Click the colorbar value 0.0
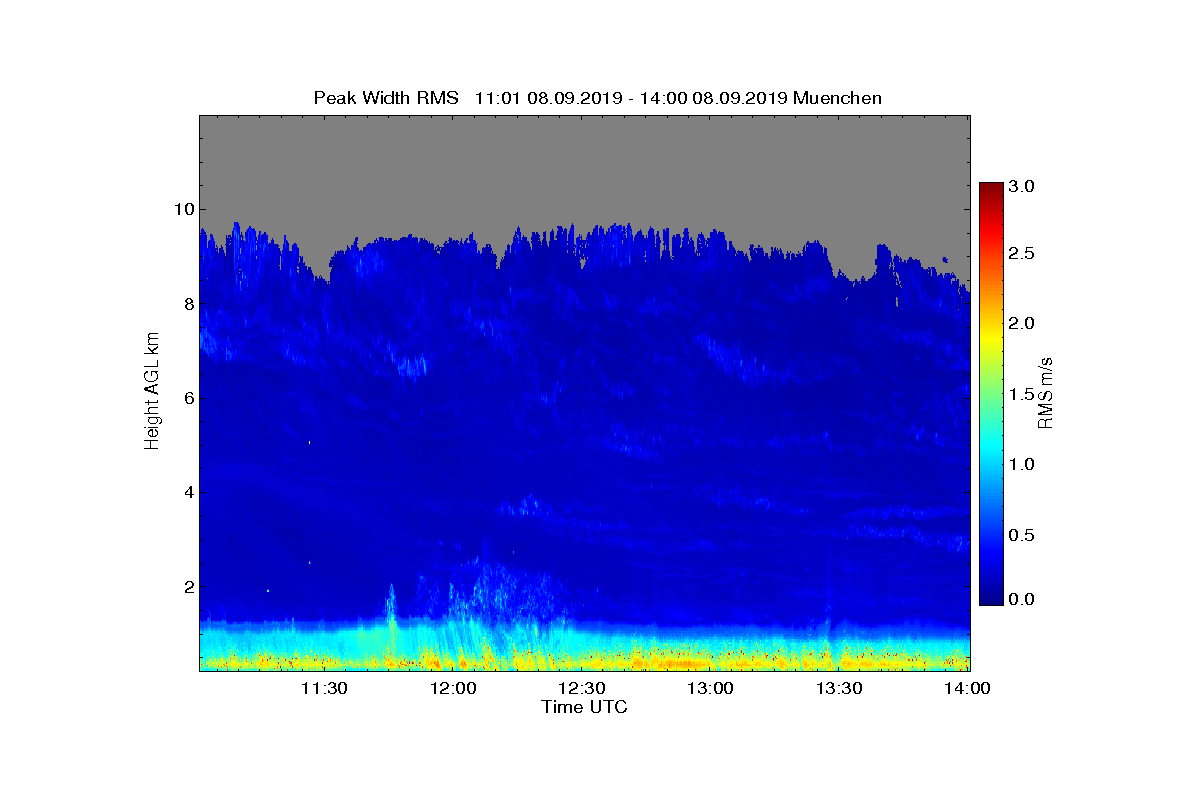Image resolution: width=1200 pixels, height=800 pixels. (1021, 599)
